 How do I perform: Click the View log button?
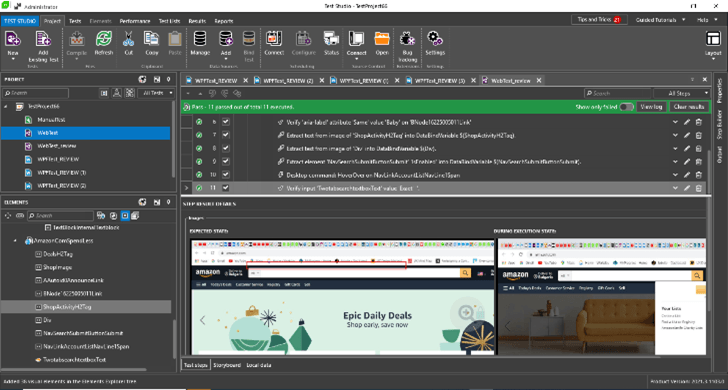(651, 107)
